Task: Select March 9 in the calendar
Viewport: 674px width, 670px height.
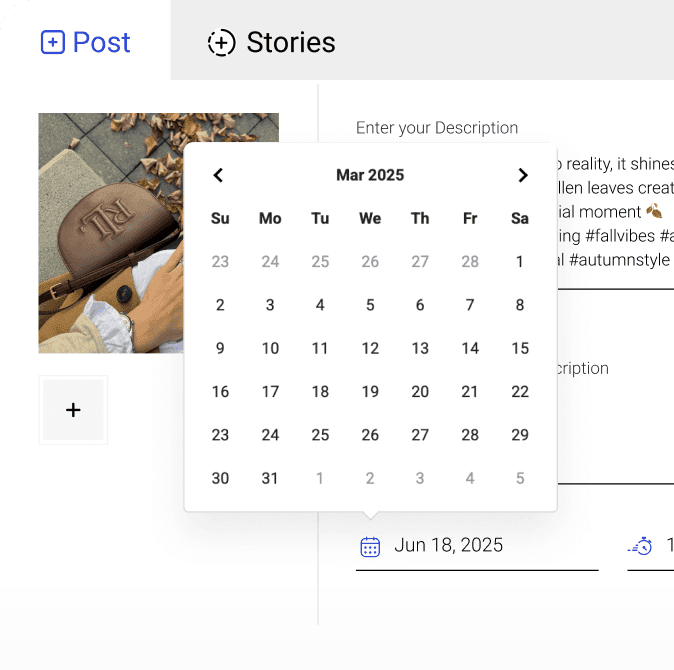Action: [x=220, y=349]
